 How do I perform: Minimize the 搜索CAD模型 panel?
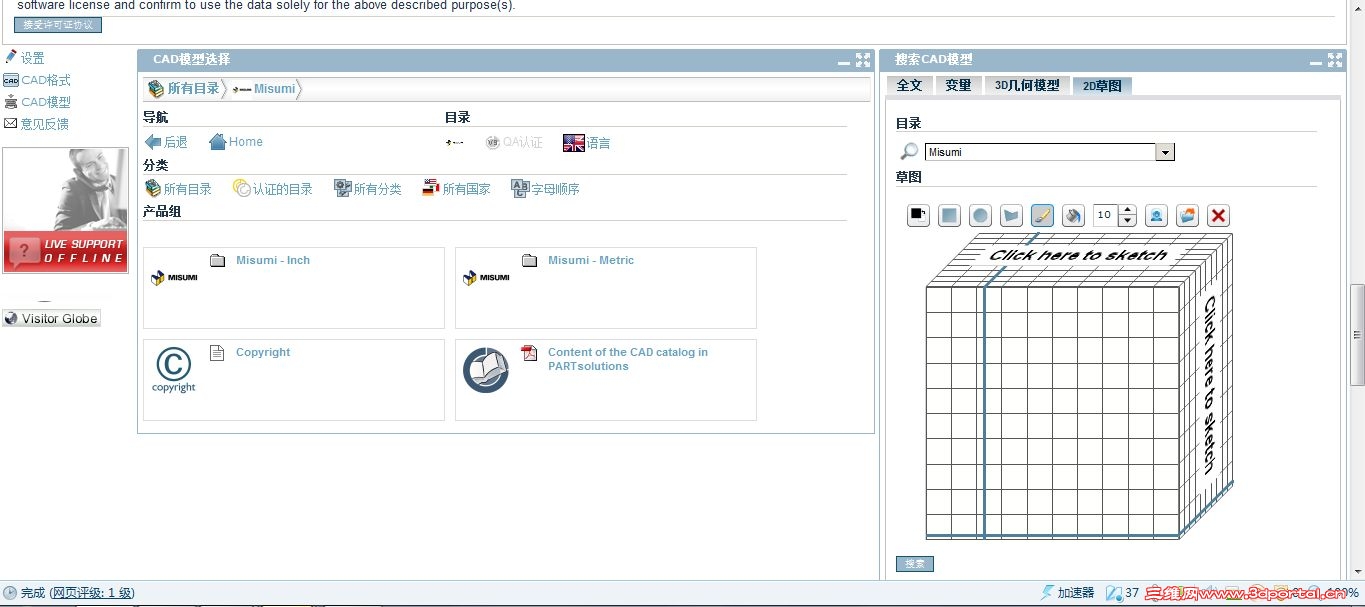pyautogui.click(x=1316, y=61)
